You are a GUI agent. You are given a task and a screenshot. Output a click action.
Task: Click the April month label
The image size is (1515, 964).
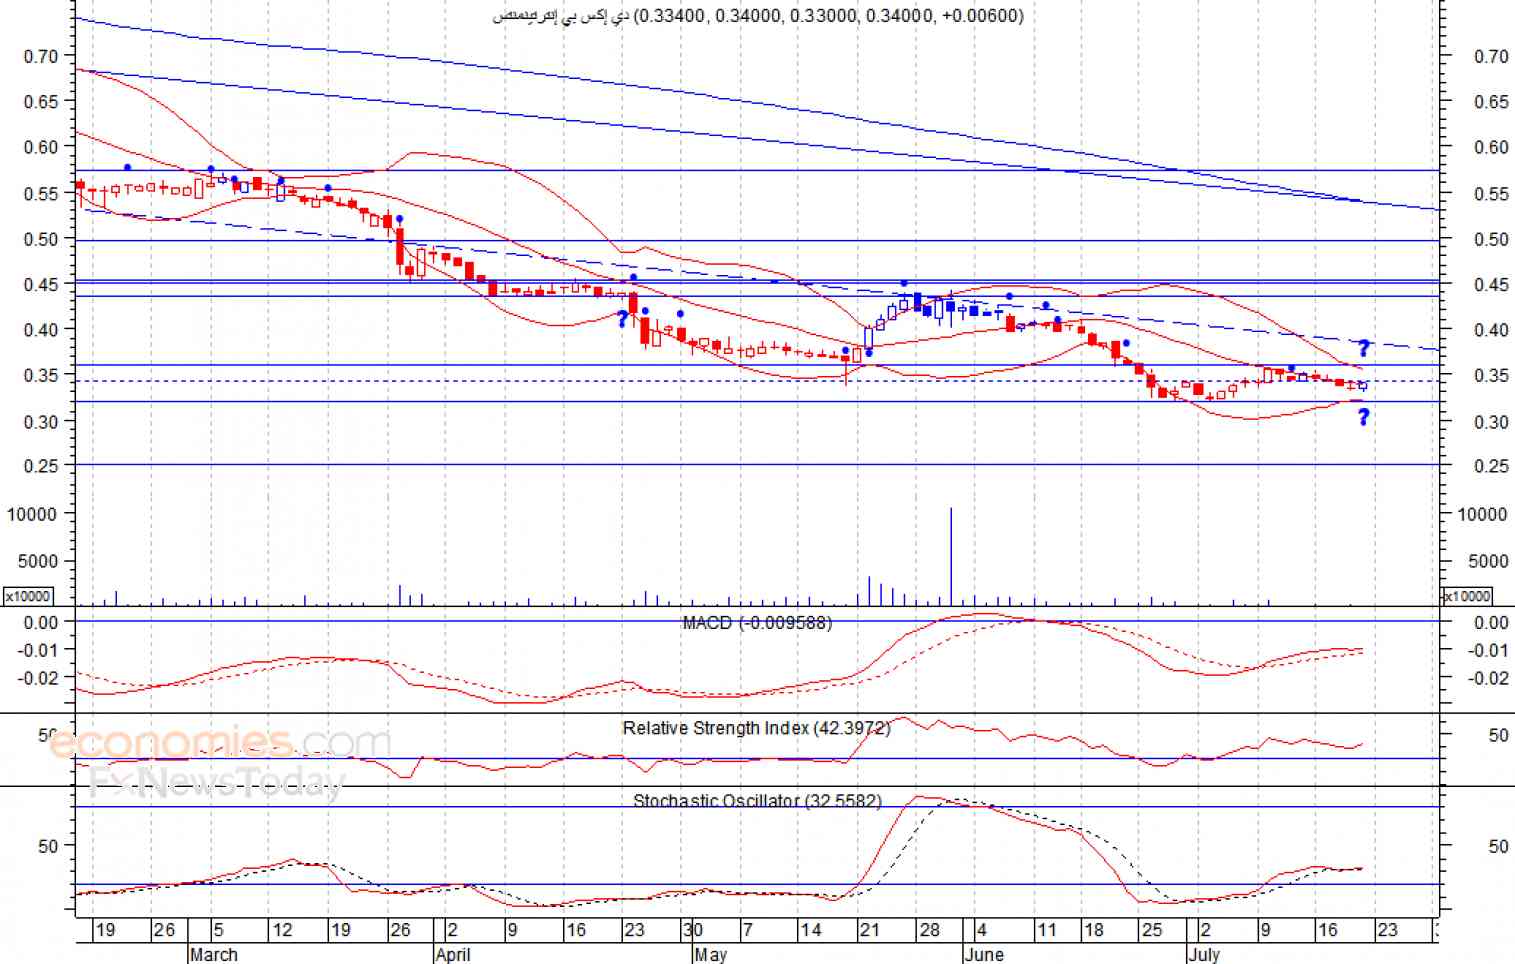pyautogui.click(x=453, y=954)
